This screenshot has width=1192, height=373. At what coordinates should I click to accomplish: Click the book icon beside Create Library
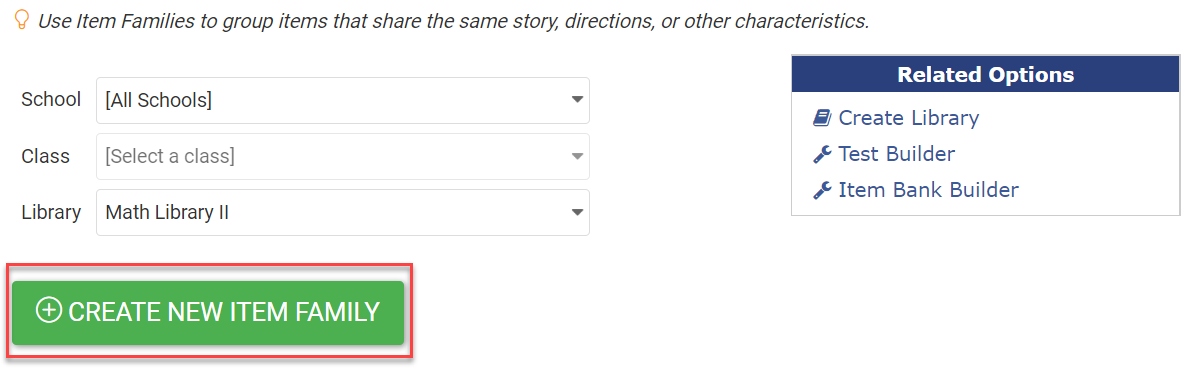[822, 118]
